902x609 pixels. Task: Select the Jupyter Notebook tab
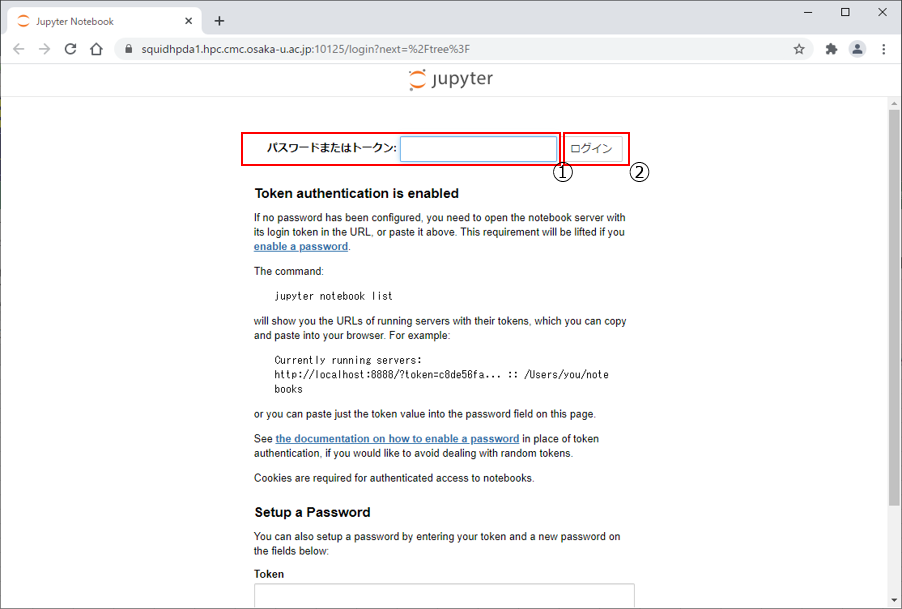point(95,21)
